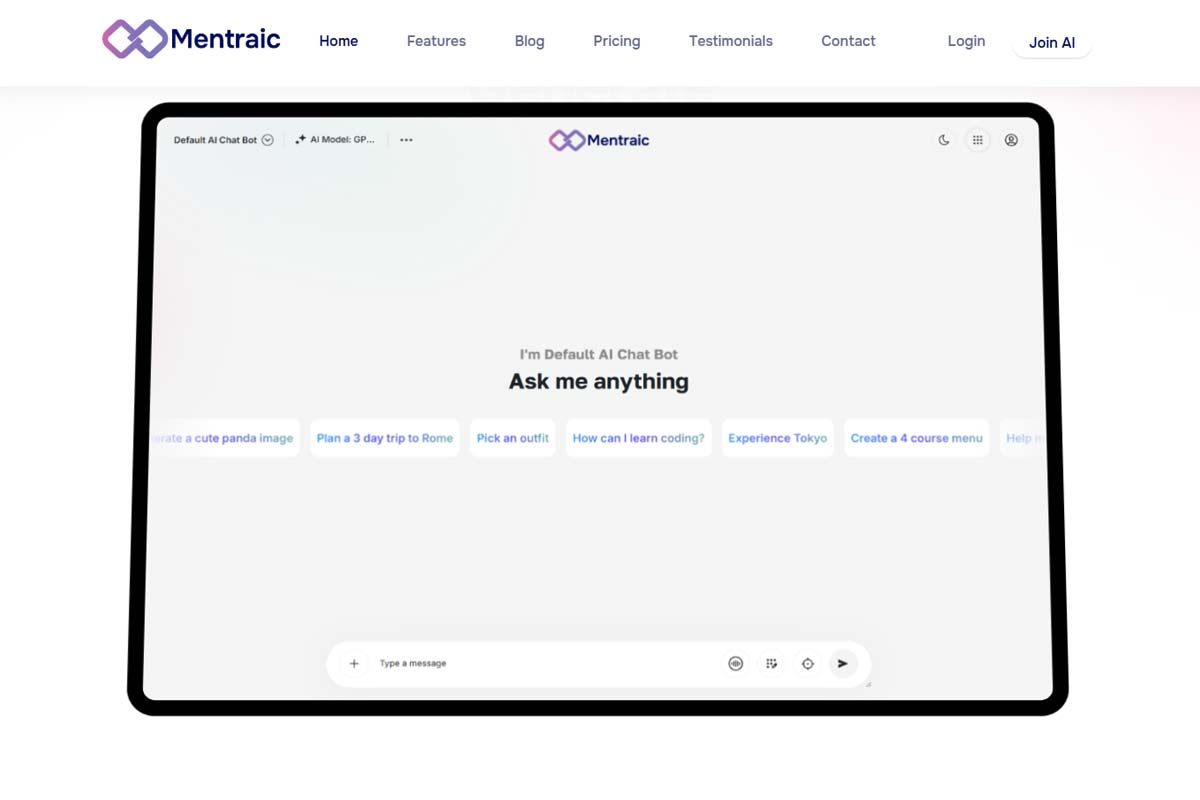The image size is (1200, 800).
Task: Toggle dark mode with the moon icon
Action: [943, 140]
